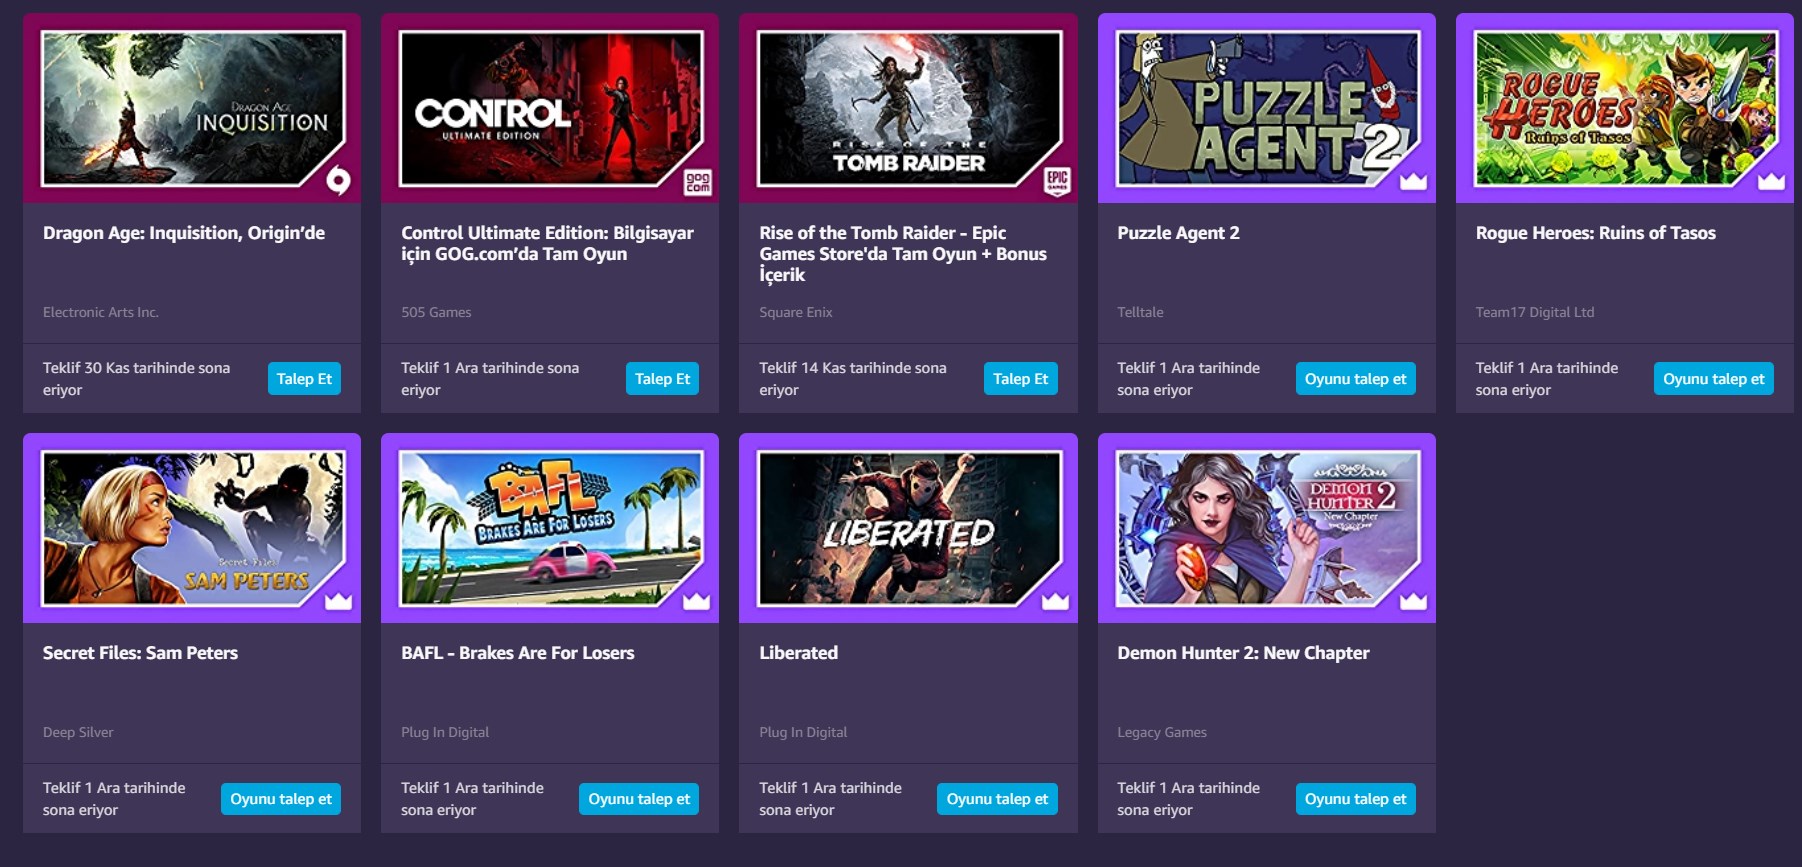Click the crown icon on Sam Peters card
The image size is (1802, 867).
339,601
